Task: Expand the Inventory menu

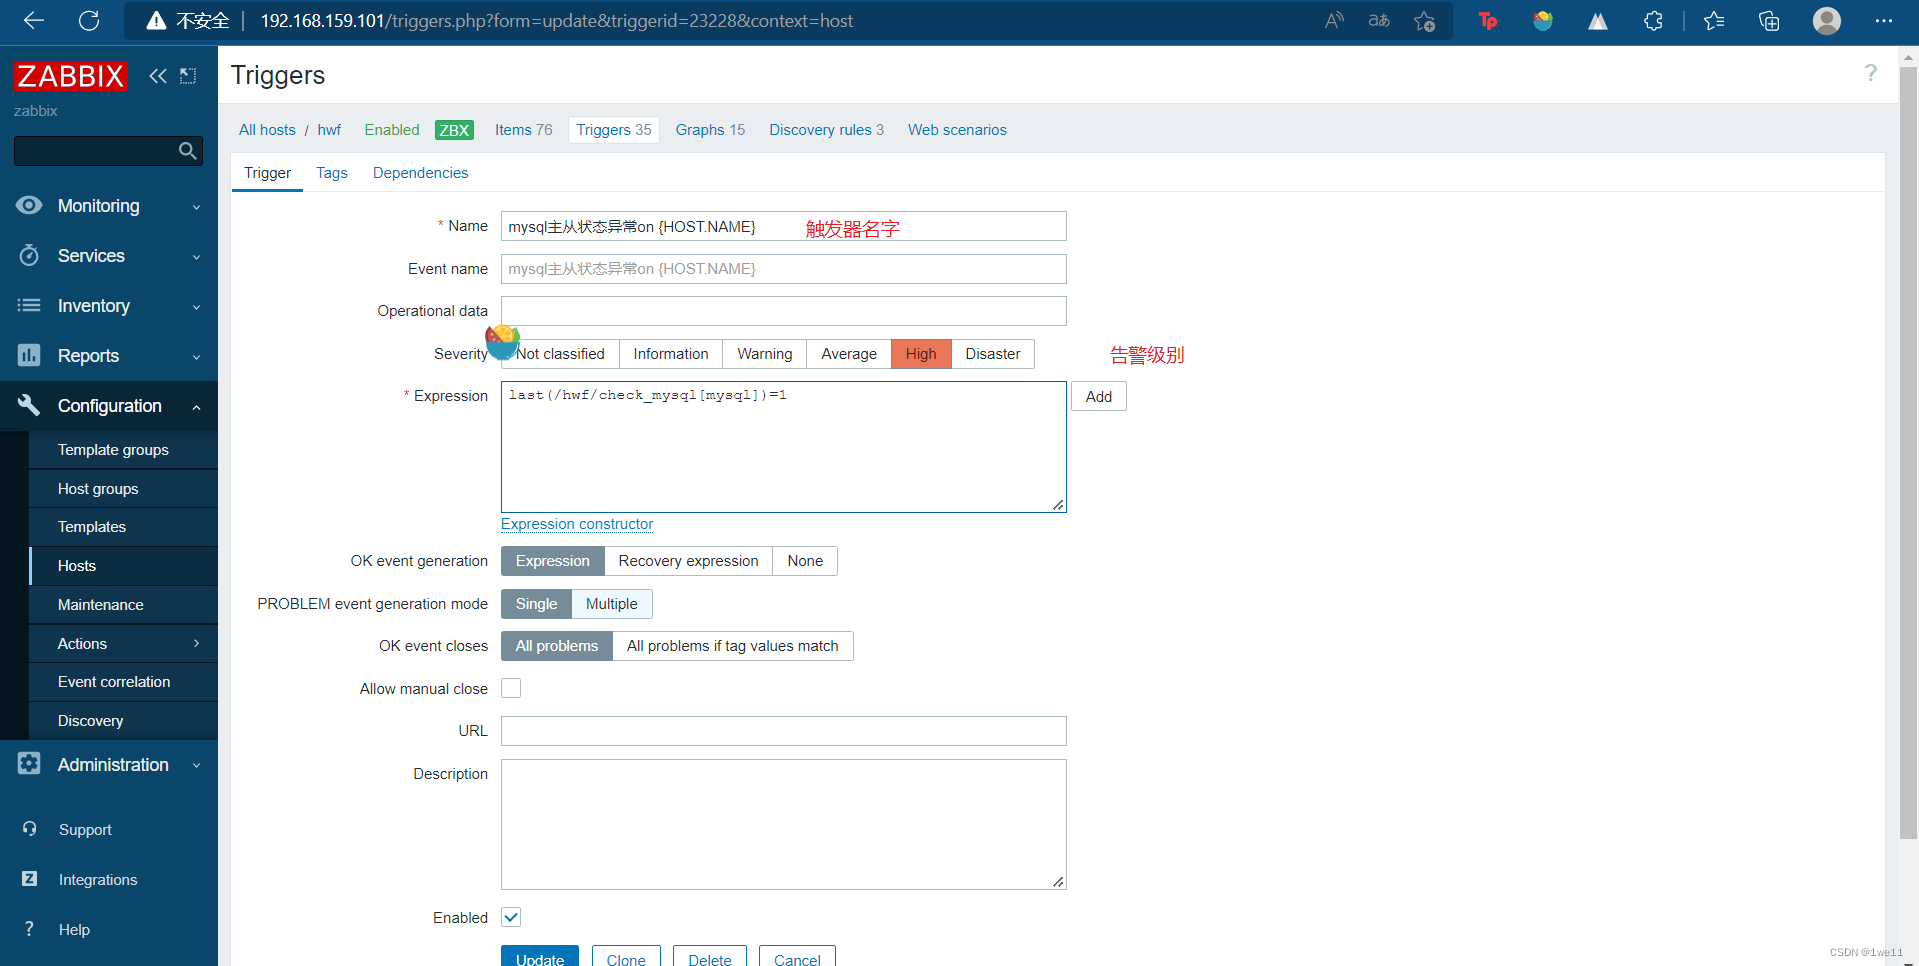Action: point(196,307)
